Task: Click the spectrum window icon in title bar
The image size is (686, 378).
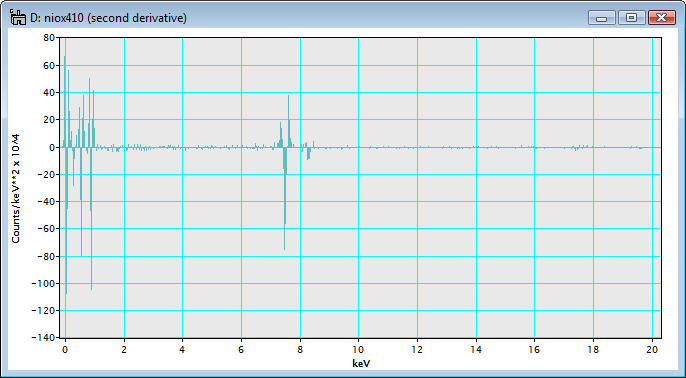Action: pyautogui.click(x=18, y=18)
